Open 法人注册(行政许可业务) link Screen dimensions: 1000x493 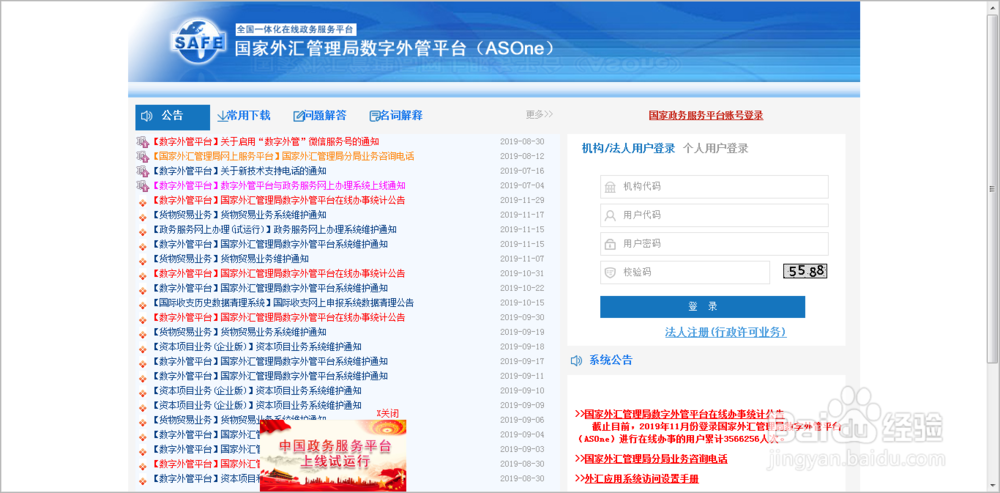coord(726,332)
